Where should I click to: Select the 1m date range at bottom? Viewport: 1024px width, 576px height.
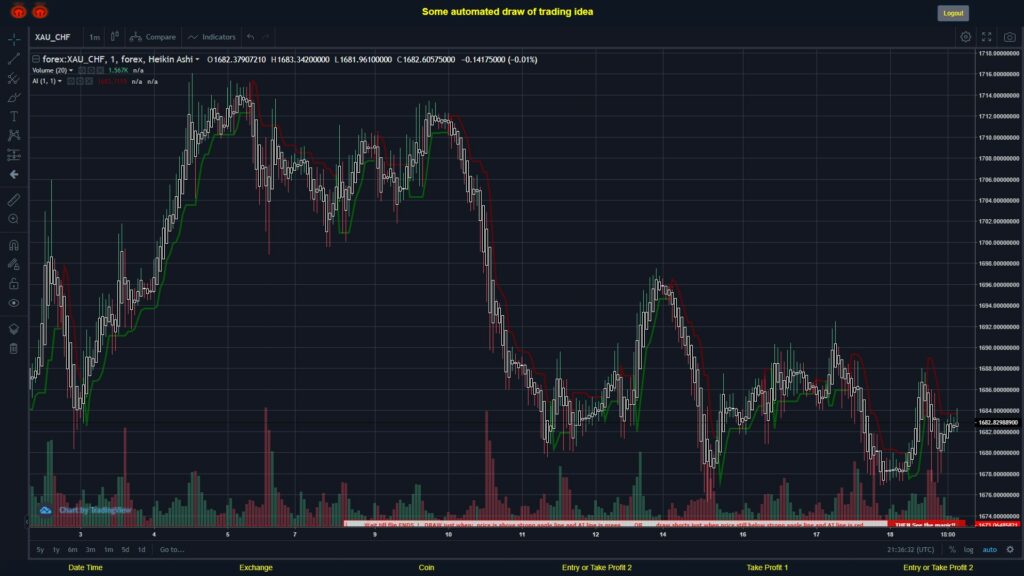coord(108,550)
